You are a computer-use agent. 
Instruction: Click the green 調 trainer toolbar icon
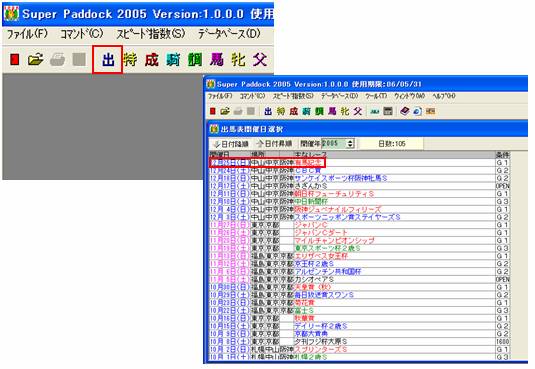click(194, 60)
